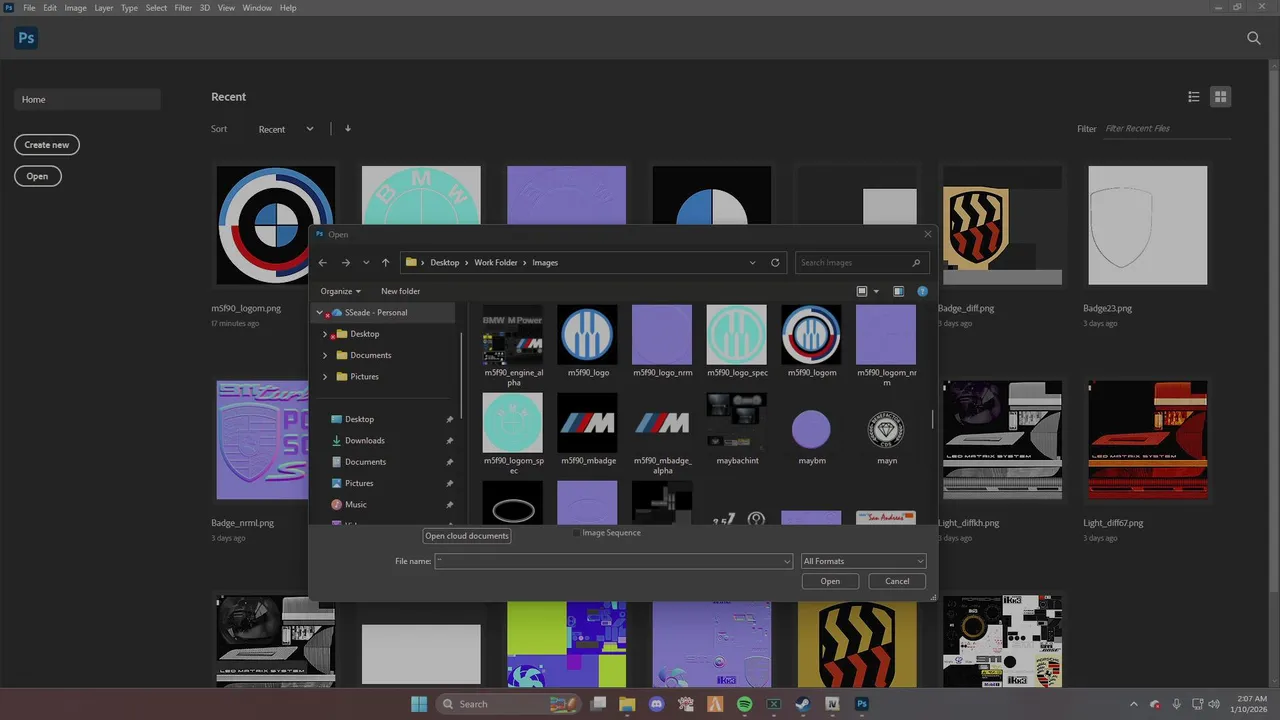Open the Layer menu
The height and width of the screenshot is (720, 1280).
pyautogui.click(x=104, y=8)
